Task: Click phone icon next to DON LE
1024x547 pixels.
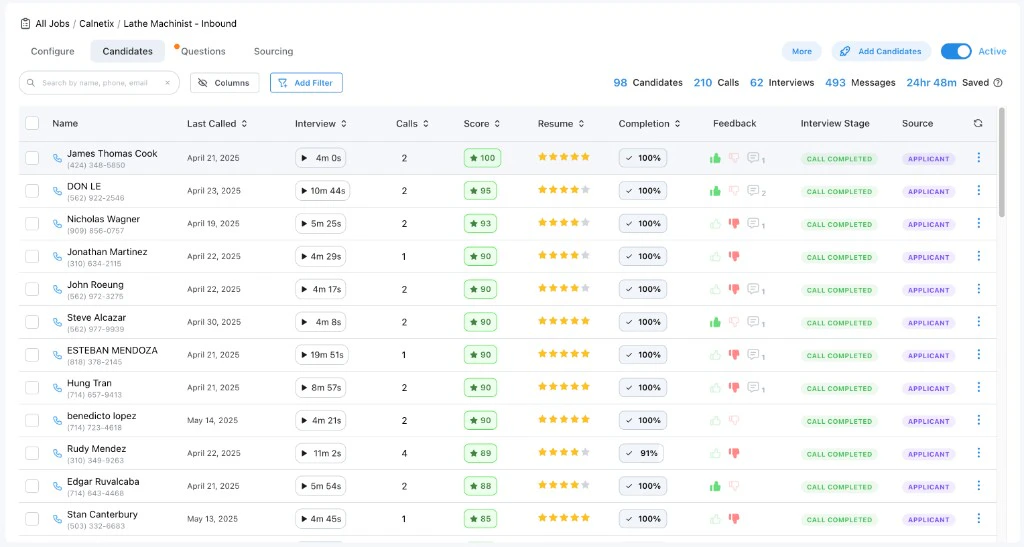Action: 57,191
